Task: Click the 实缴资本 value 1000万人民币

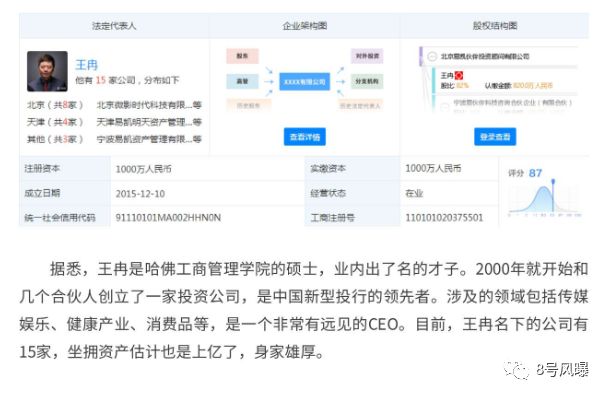Action: (433, 168)
